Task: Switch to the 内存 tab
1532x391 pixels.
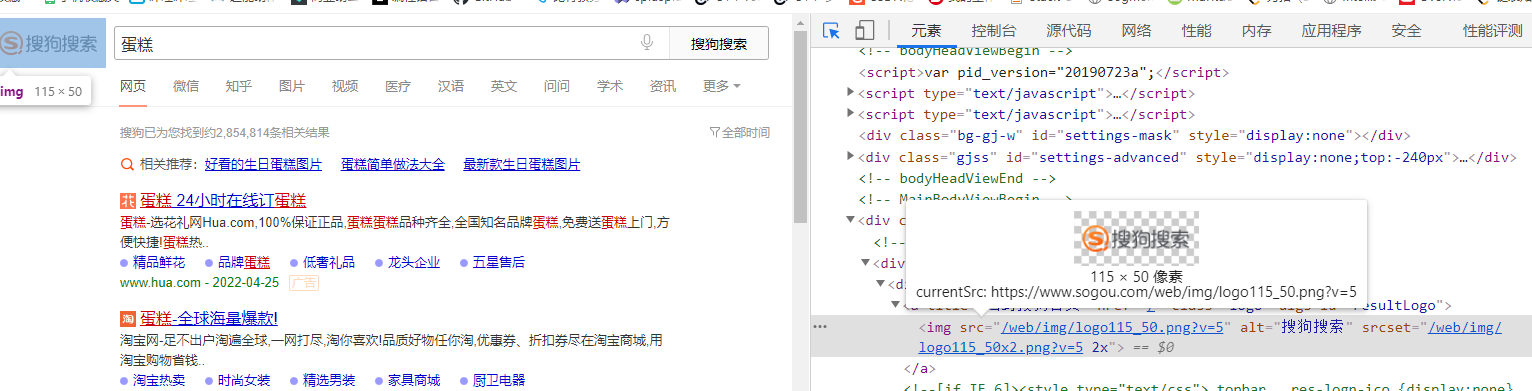Action: 1256,31
